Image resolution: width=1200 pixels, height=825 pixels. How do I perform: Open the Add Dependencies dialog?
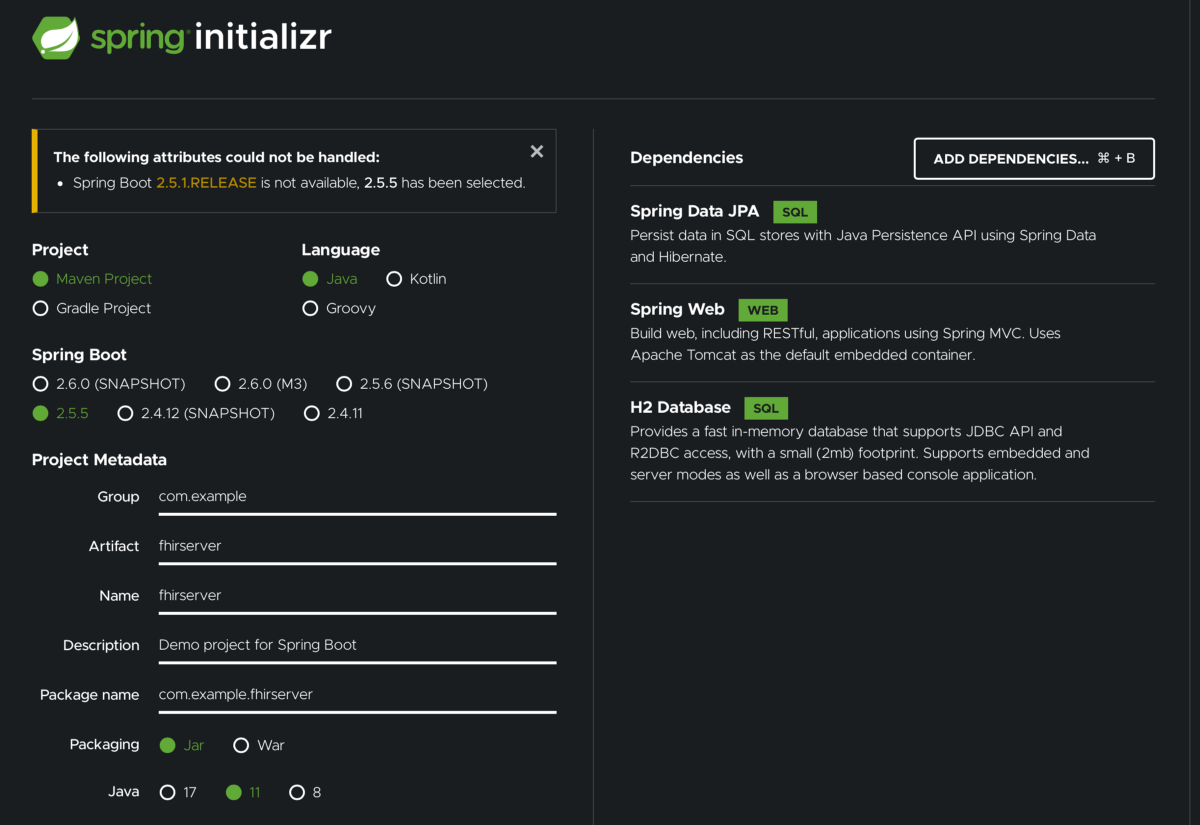tap(1034, 159)
